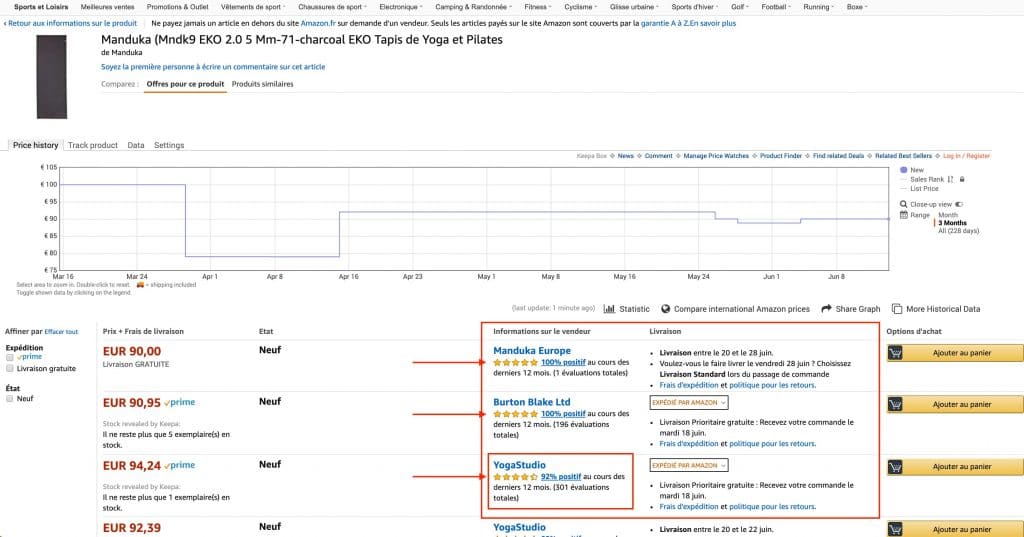Screen dimensions: 1024x537
Task: Enable the Livraison gratuite checkbox
Action: 10,368
